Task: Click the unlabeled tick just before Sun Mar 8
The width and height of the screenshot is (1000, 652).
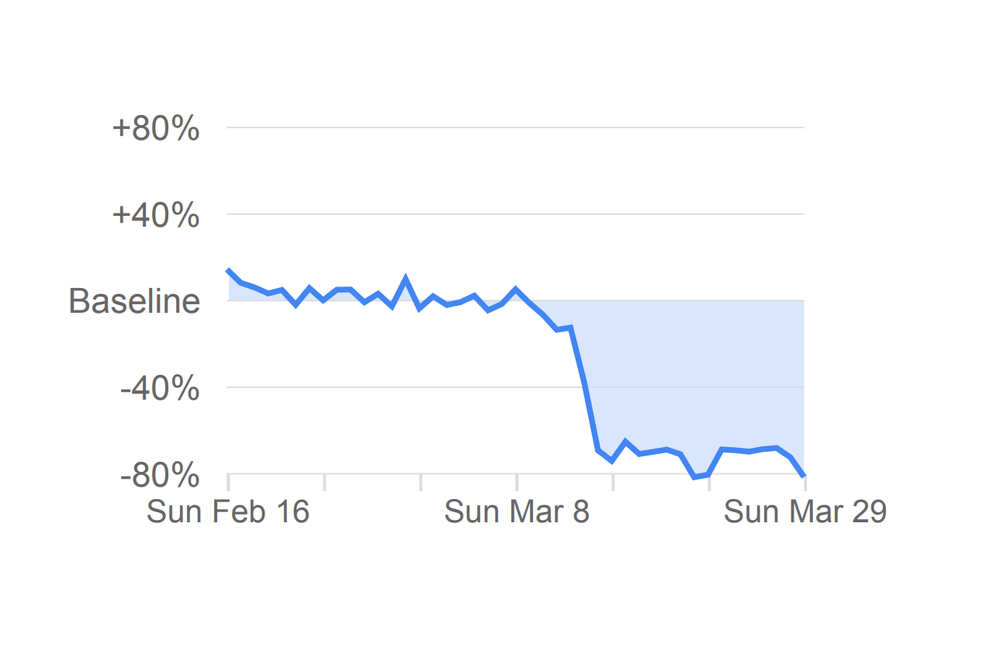Action: point(421,482)
